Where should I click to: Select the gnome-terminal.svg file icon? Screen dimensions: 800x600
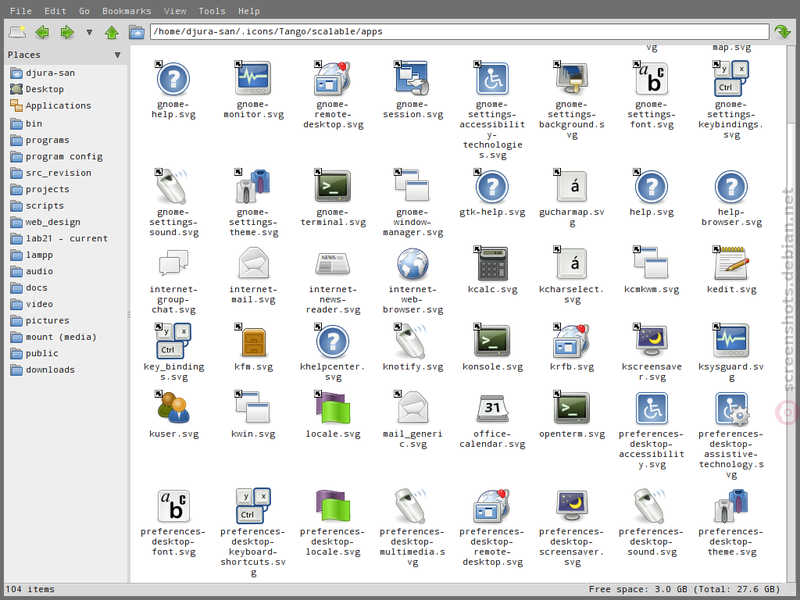pyautogui.click(x=333, y=186)
